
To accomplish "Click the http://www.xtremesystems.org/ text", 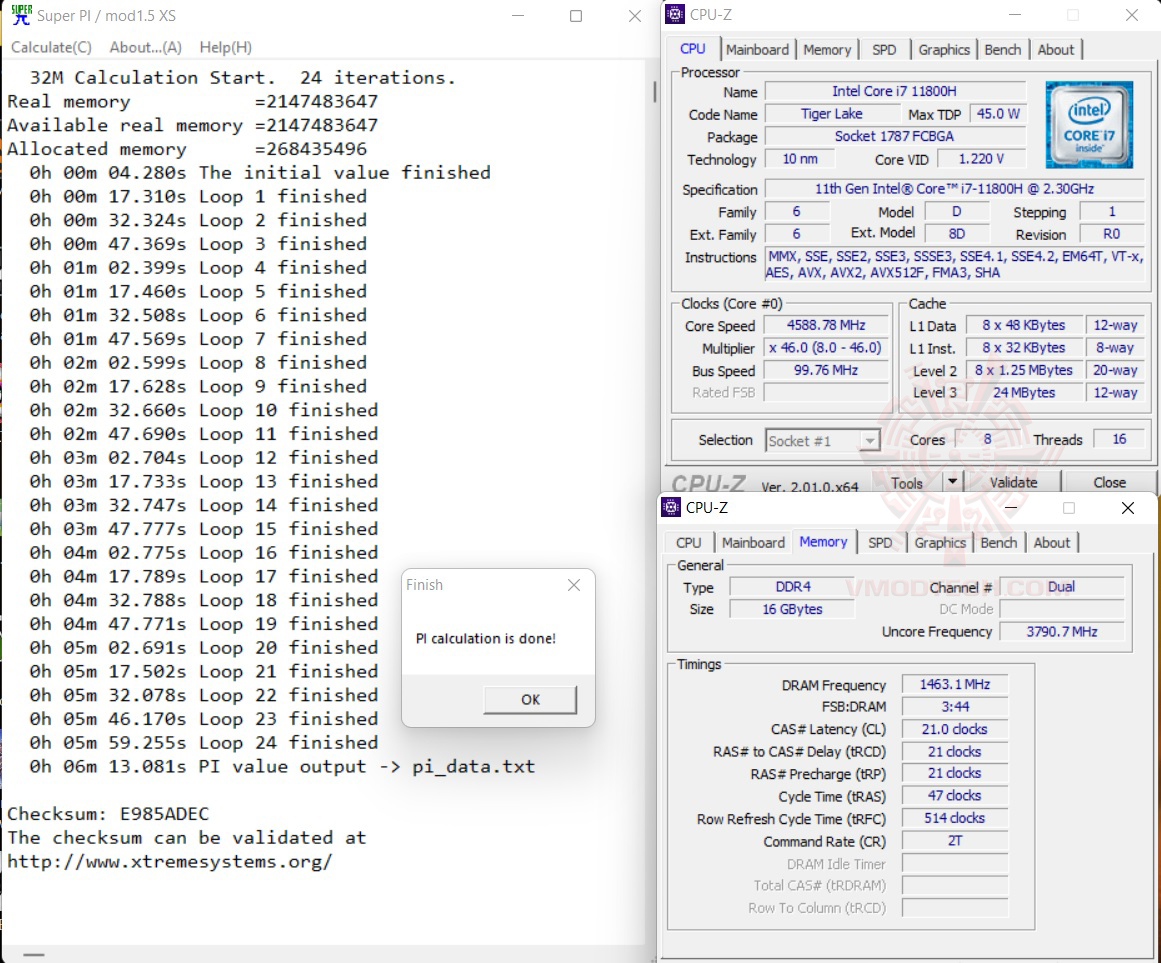I will [170, 862].
